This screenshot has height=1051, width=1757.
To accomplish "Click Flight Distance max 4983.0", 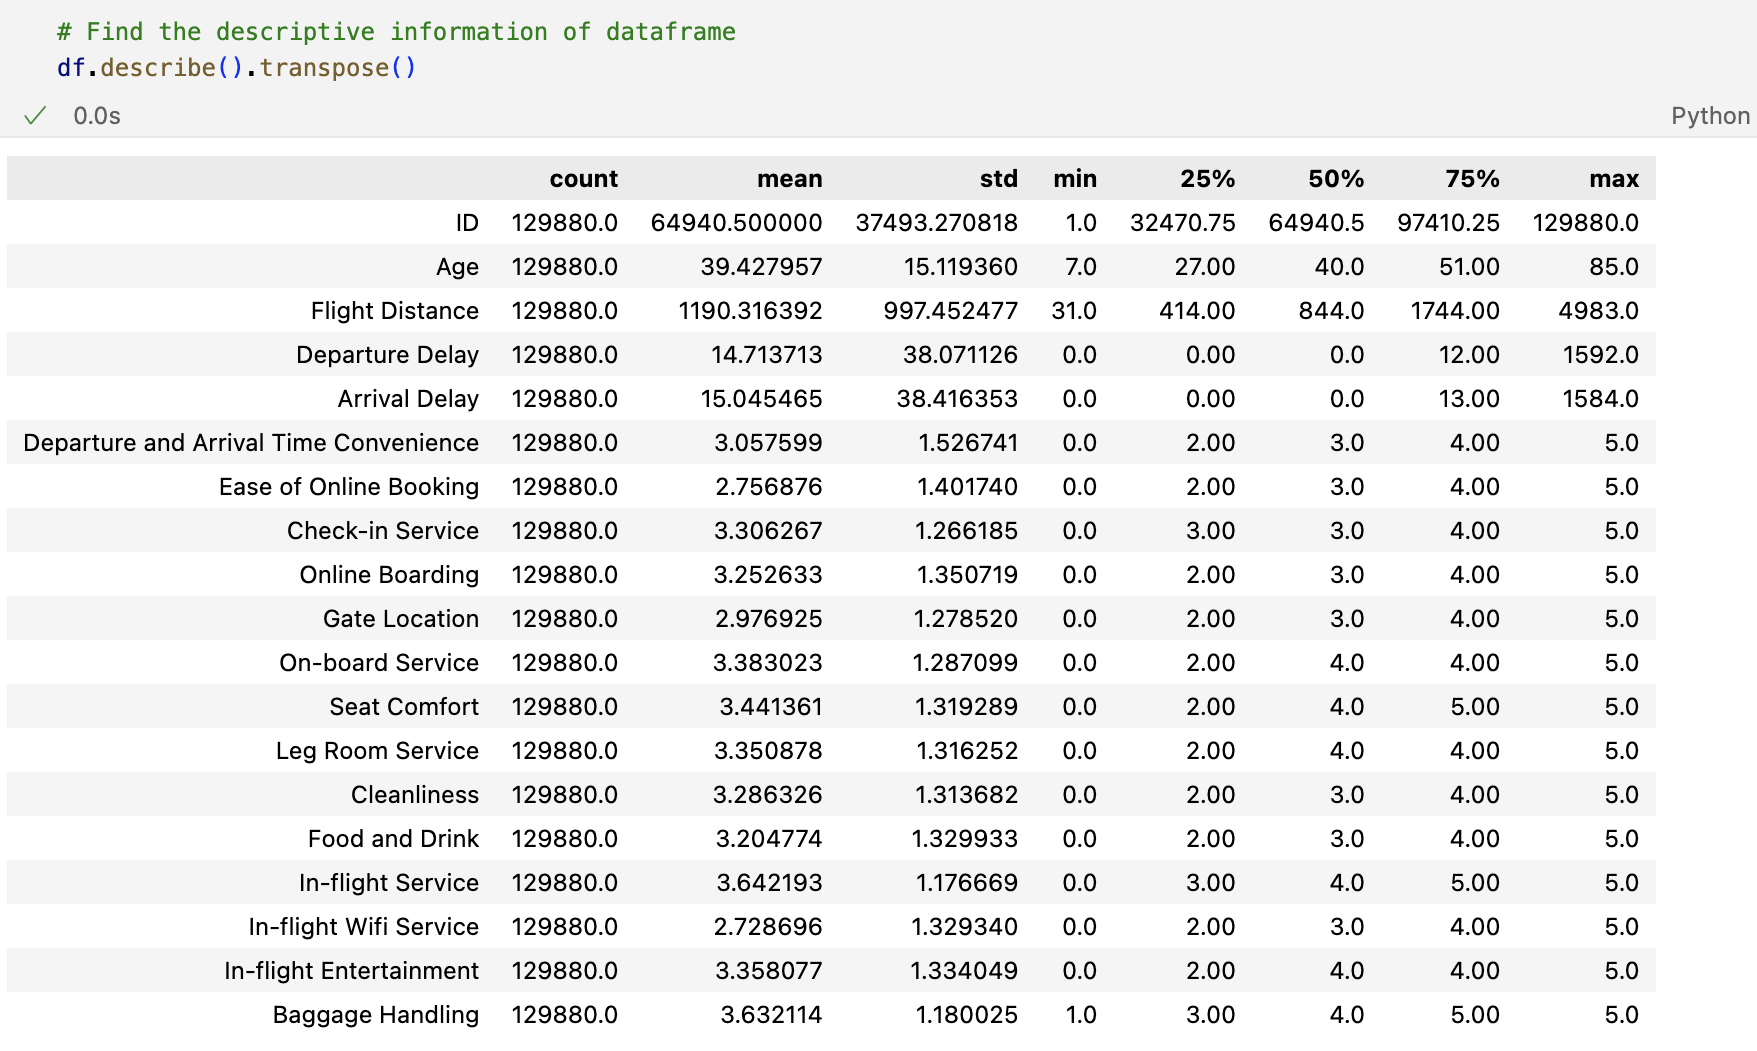I will [1598, 311].
